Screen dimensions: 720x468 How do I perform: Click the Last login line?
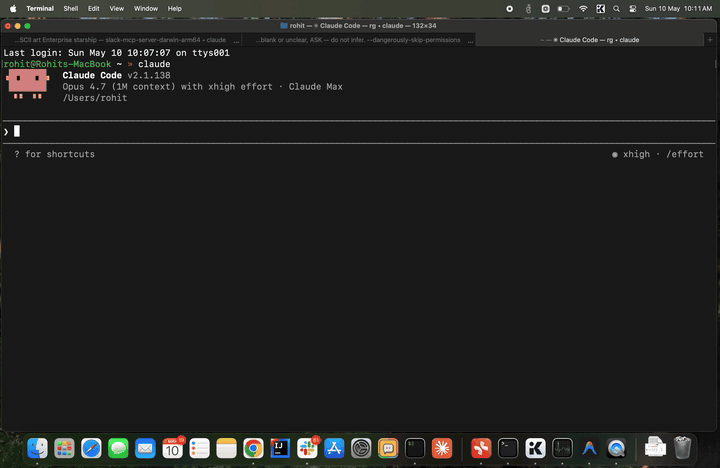pyautogui.click(x=116, y=53)
